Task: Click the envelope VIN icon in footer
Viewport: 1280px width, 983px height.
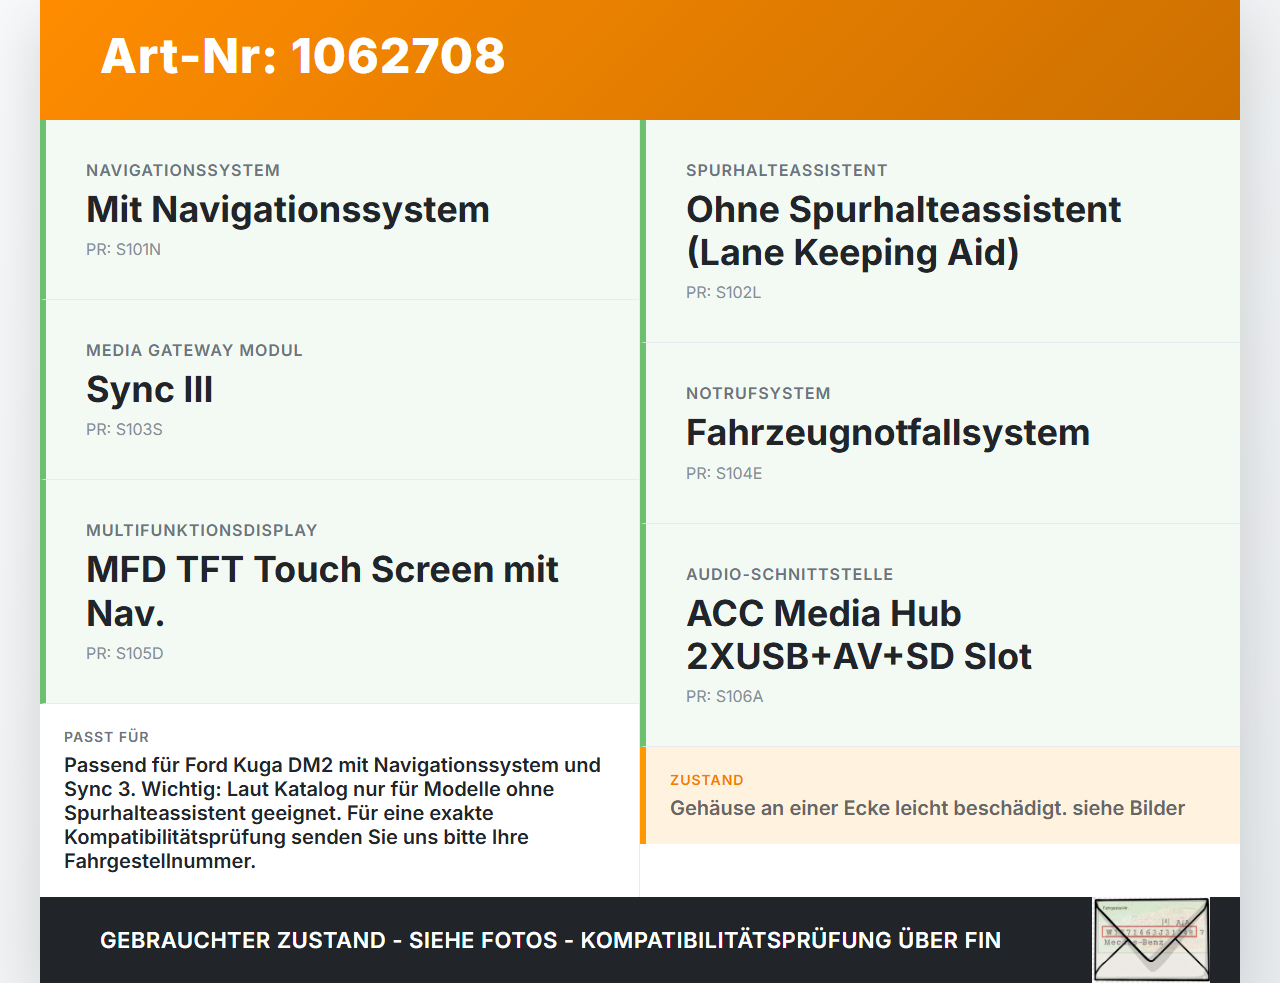Action: (x=1151, y=940)
